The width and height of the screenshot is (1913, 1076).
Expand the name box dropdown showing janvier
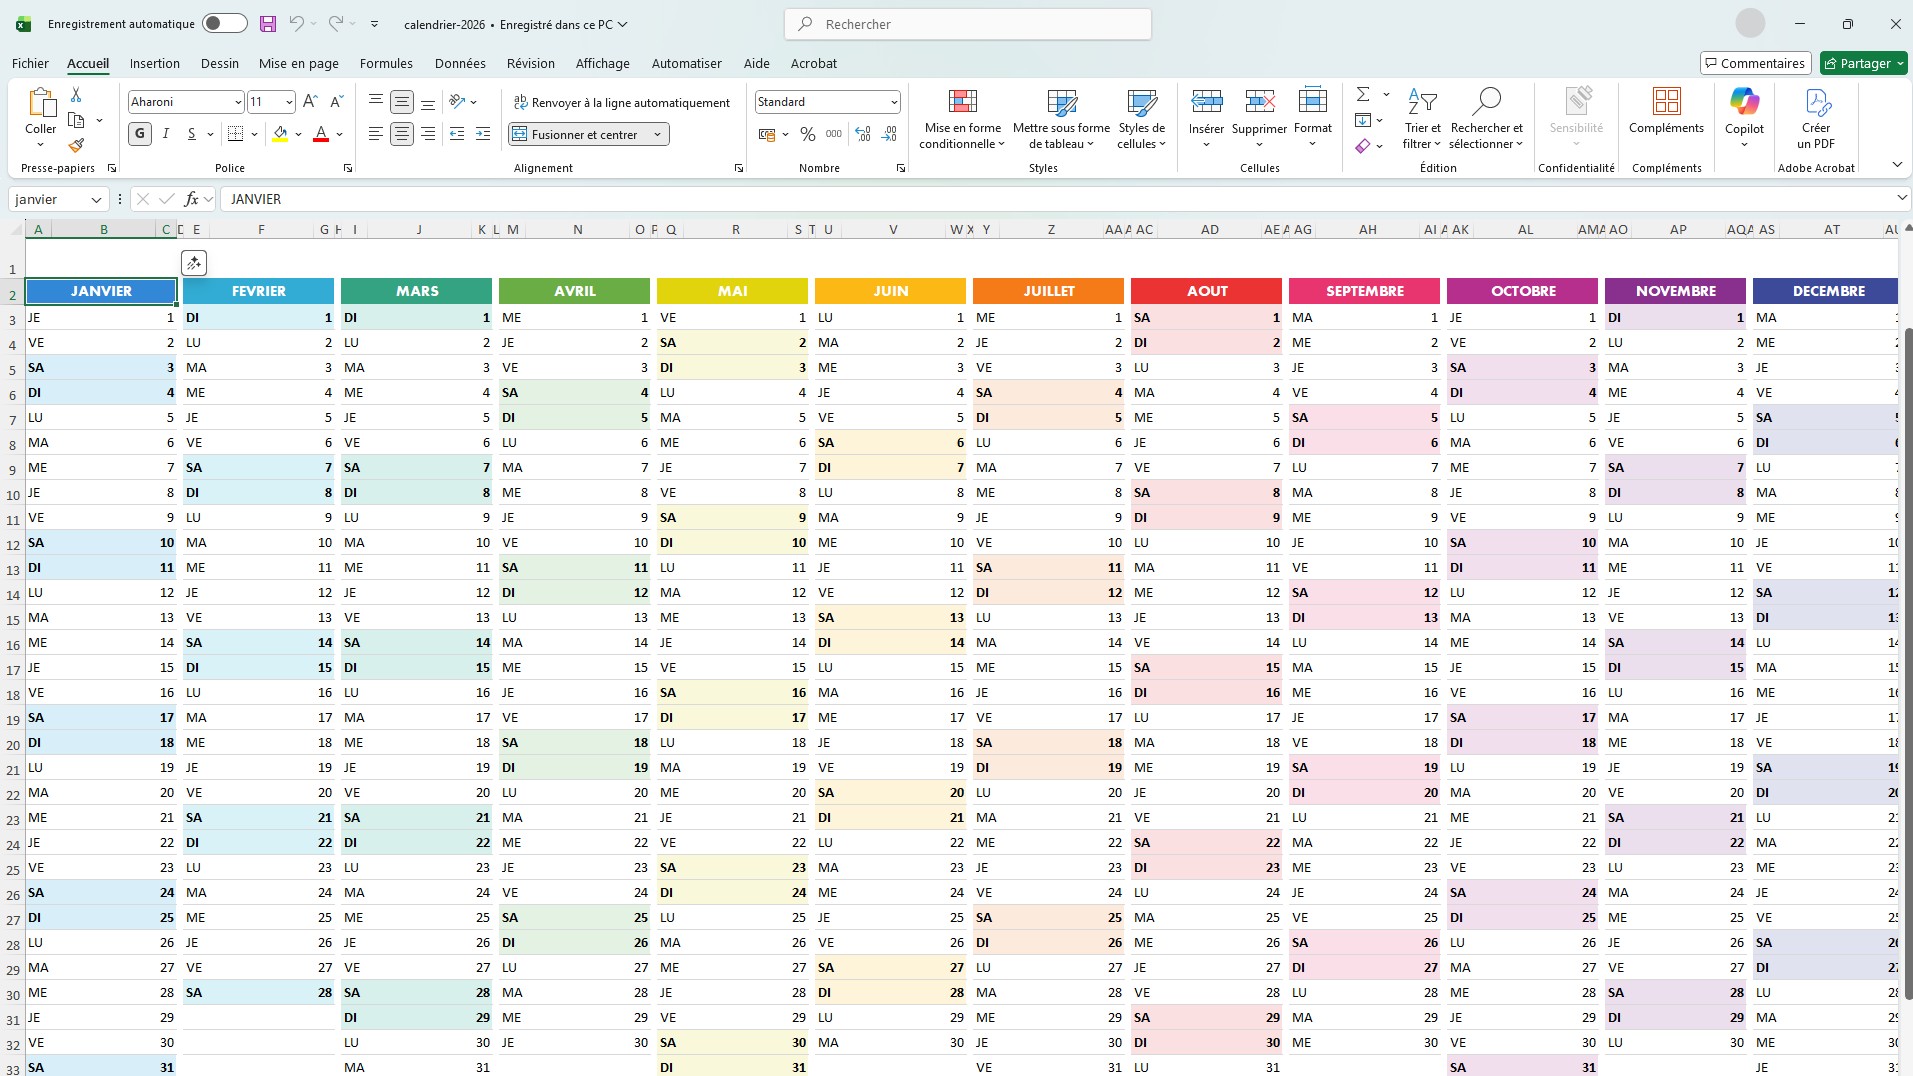(96, 200)
